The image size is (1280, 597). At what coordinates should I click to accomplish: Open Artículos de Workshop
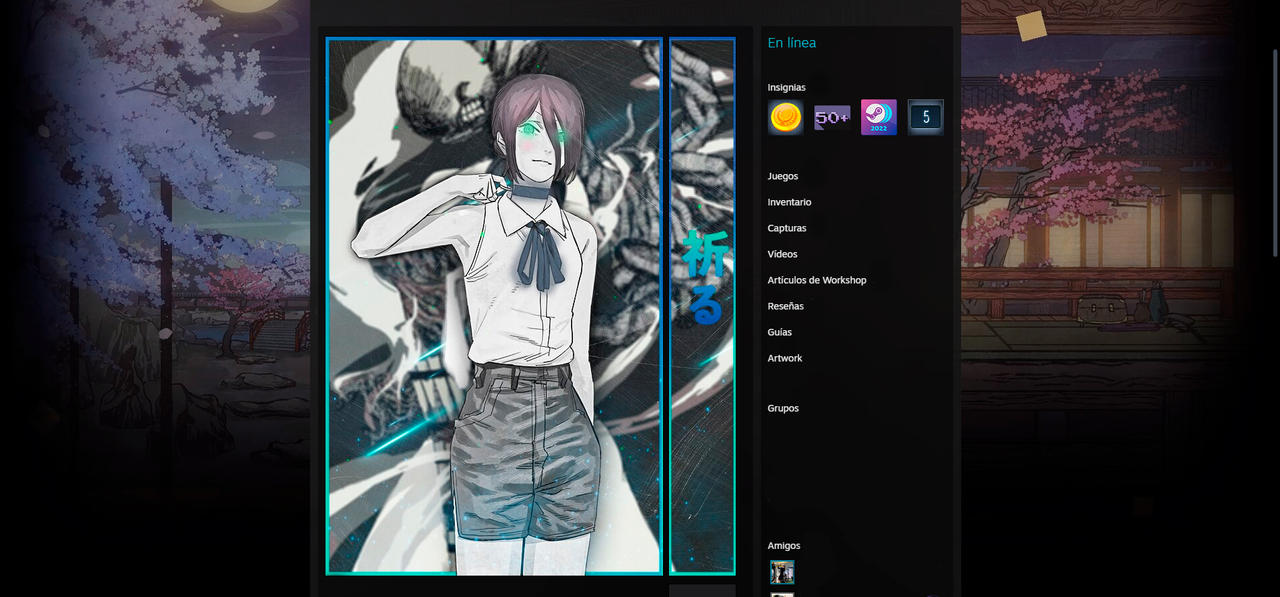tap(817, 280)
